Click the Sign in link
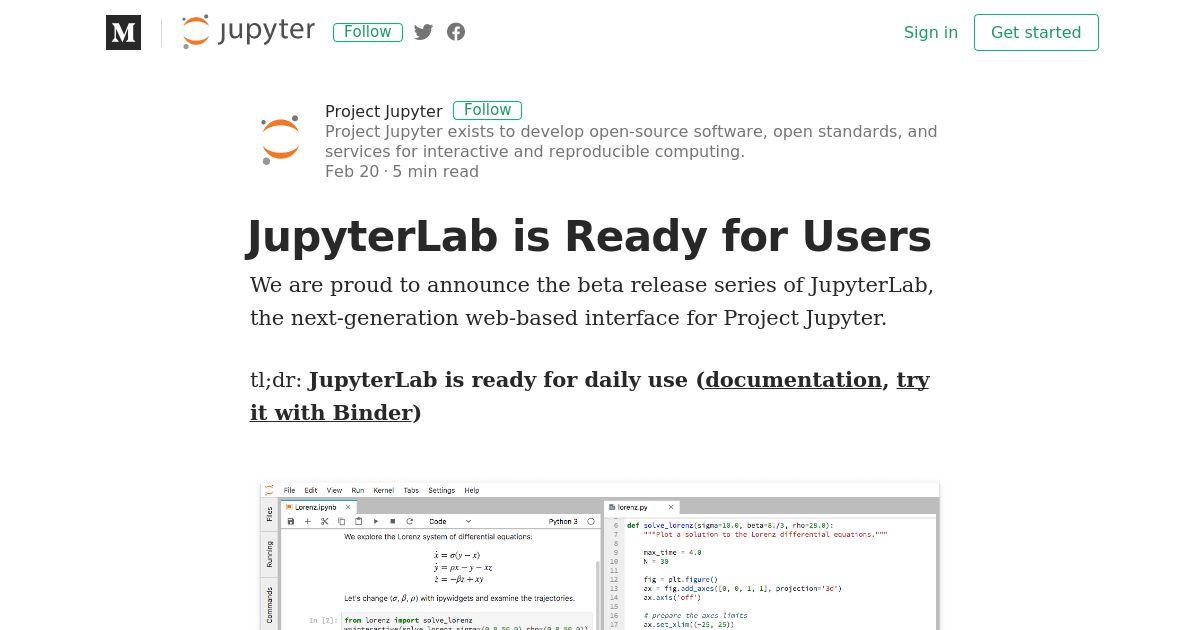 (931, 32)
